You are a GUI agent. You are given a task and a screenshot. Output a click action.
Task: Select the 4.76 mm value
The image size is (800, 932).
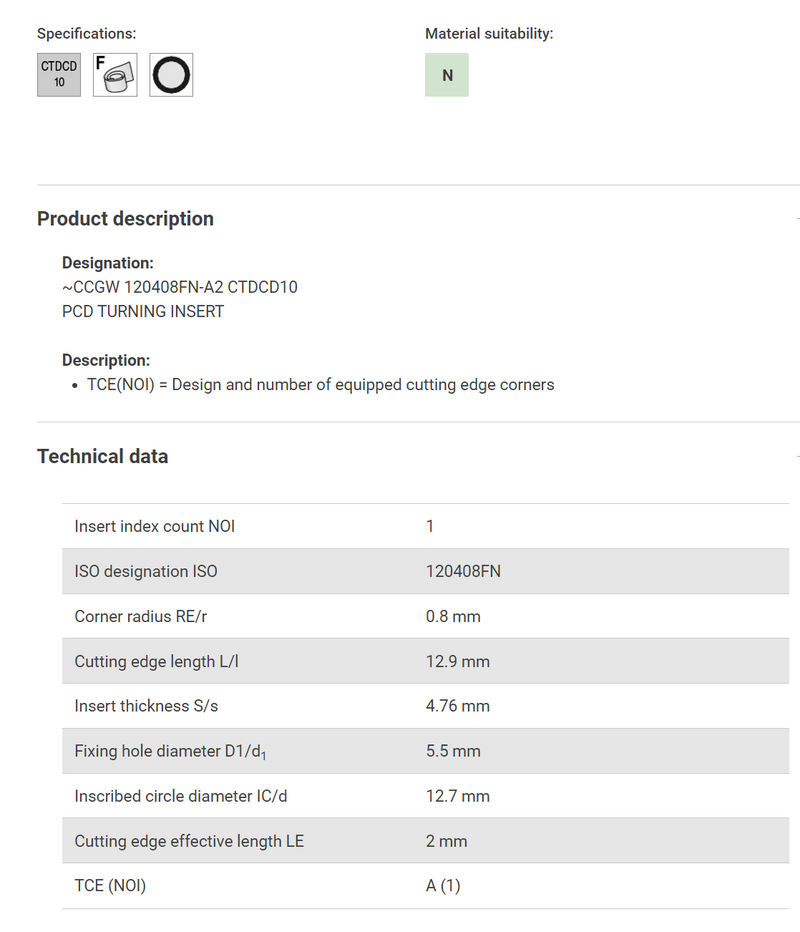pyautogui.click(x=458, y=706)
